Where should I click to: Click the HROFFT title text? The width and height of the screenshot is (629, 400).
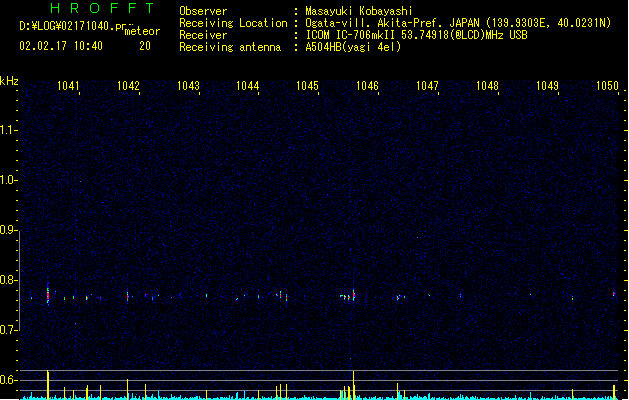tap(102, 8)
